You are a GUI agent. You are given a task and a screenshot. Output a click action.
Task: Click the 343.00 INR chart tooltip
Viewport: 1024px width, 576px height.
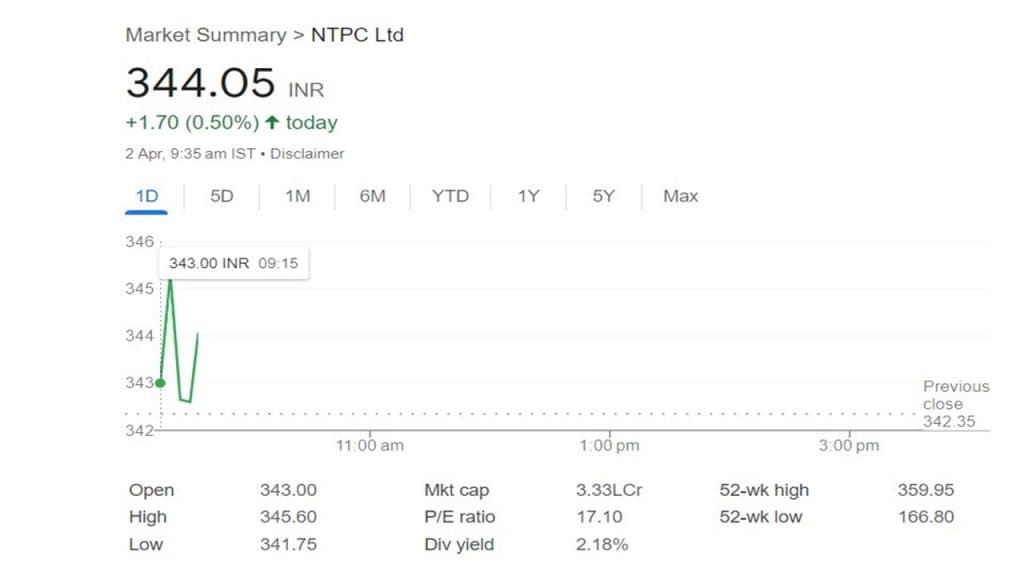click(x=234, y=263)
